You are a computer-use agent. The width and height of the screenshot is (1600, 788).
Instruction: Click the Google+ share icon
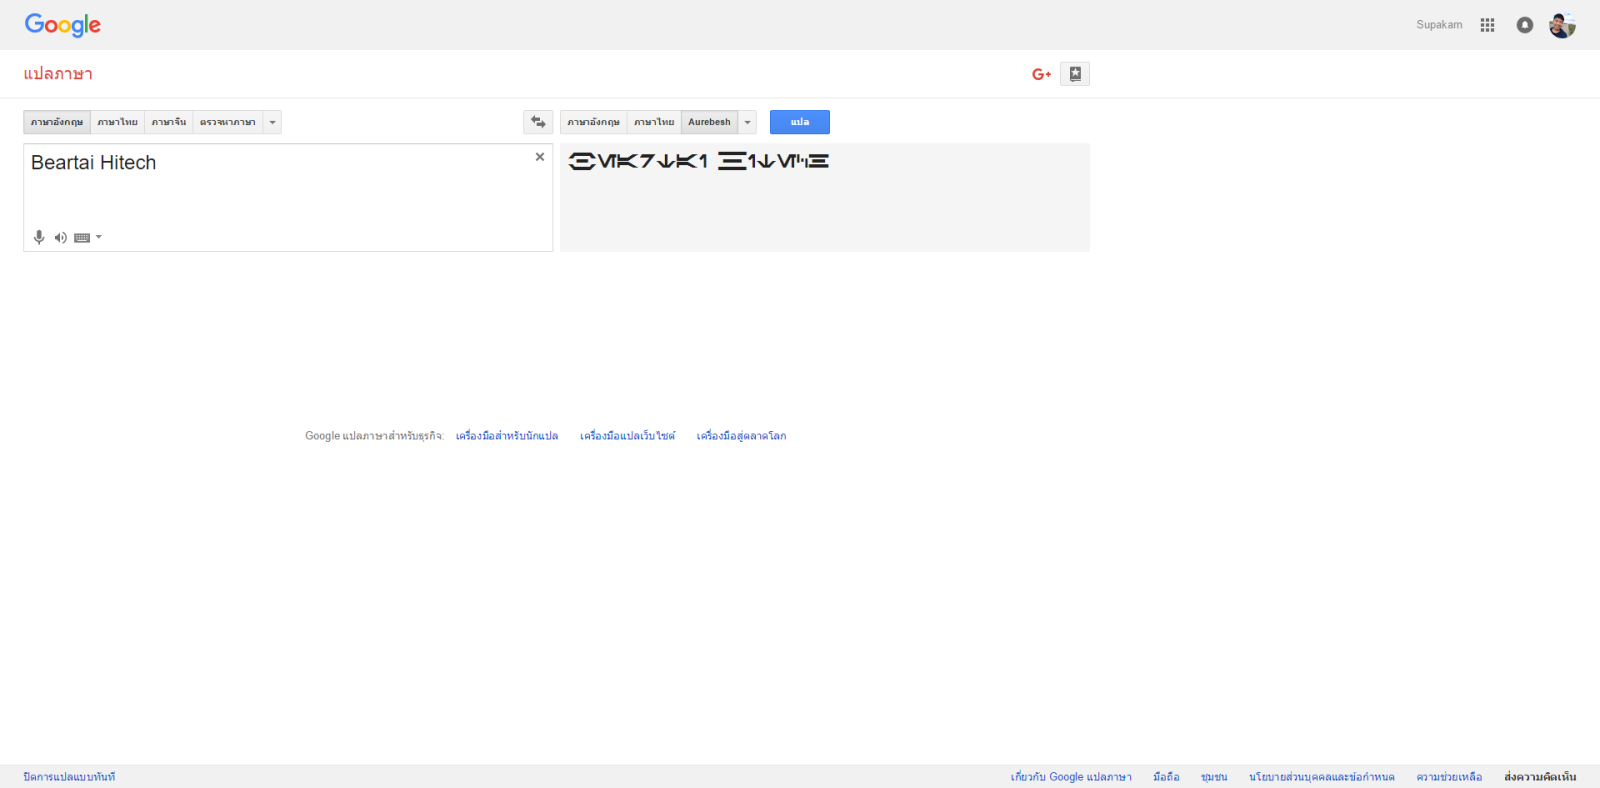(1041, 74)
